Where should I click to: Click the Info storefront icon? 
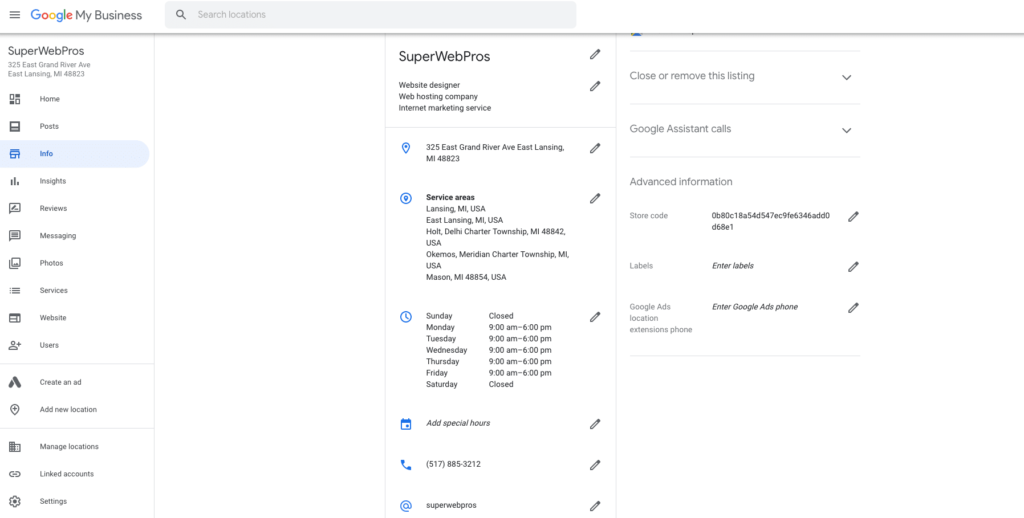(x=14, y=154)
